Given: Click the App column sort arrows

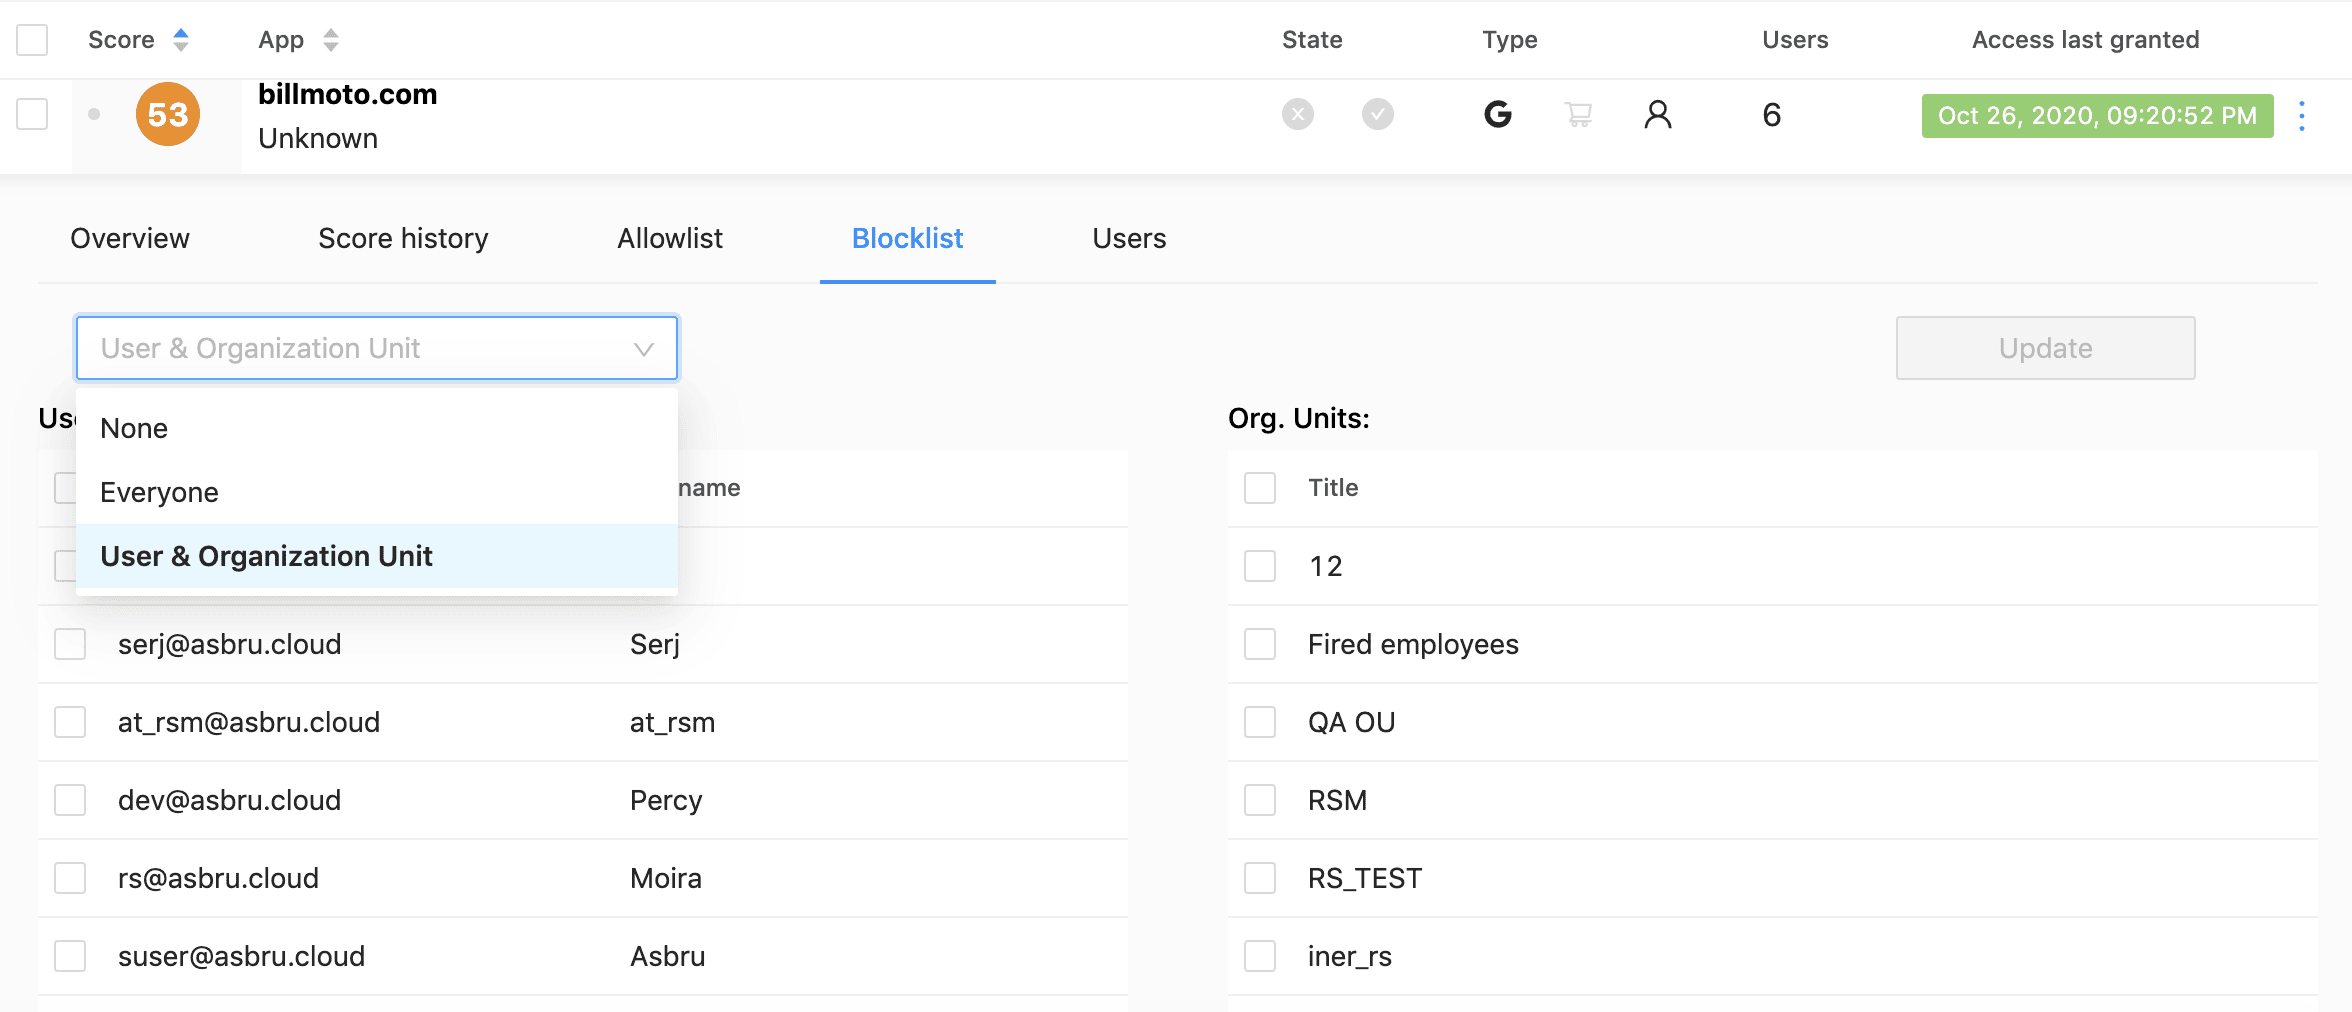Looking at the screenshot, I should 331,40.
